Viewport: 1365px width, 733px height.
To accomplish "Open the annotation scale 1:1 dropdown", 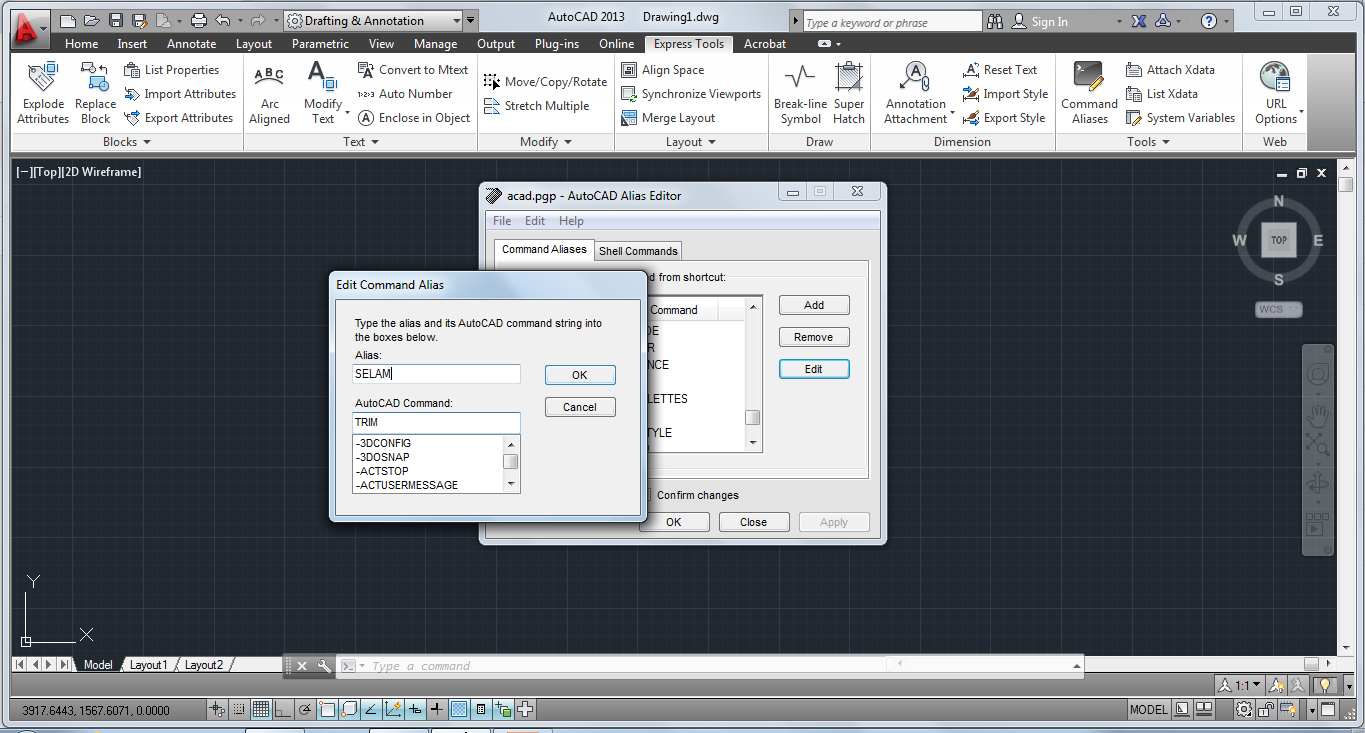I will pos(1238,685).
